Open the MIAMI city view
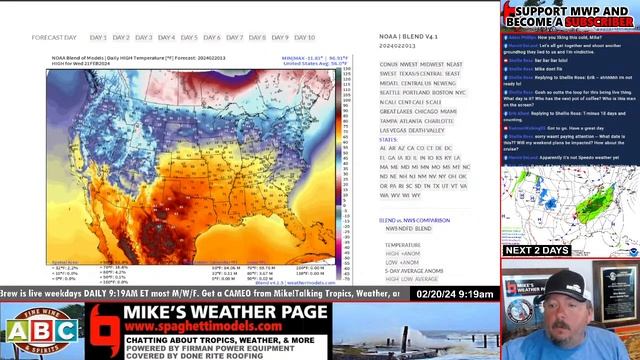This screenshot has height=360, width=640. point(449,111)
